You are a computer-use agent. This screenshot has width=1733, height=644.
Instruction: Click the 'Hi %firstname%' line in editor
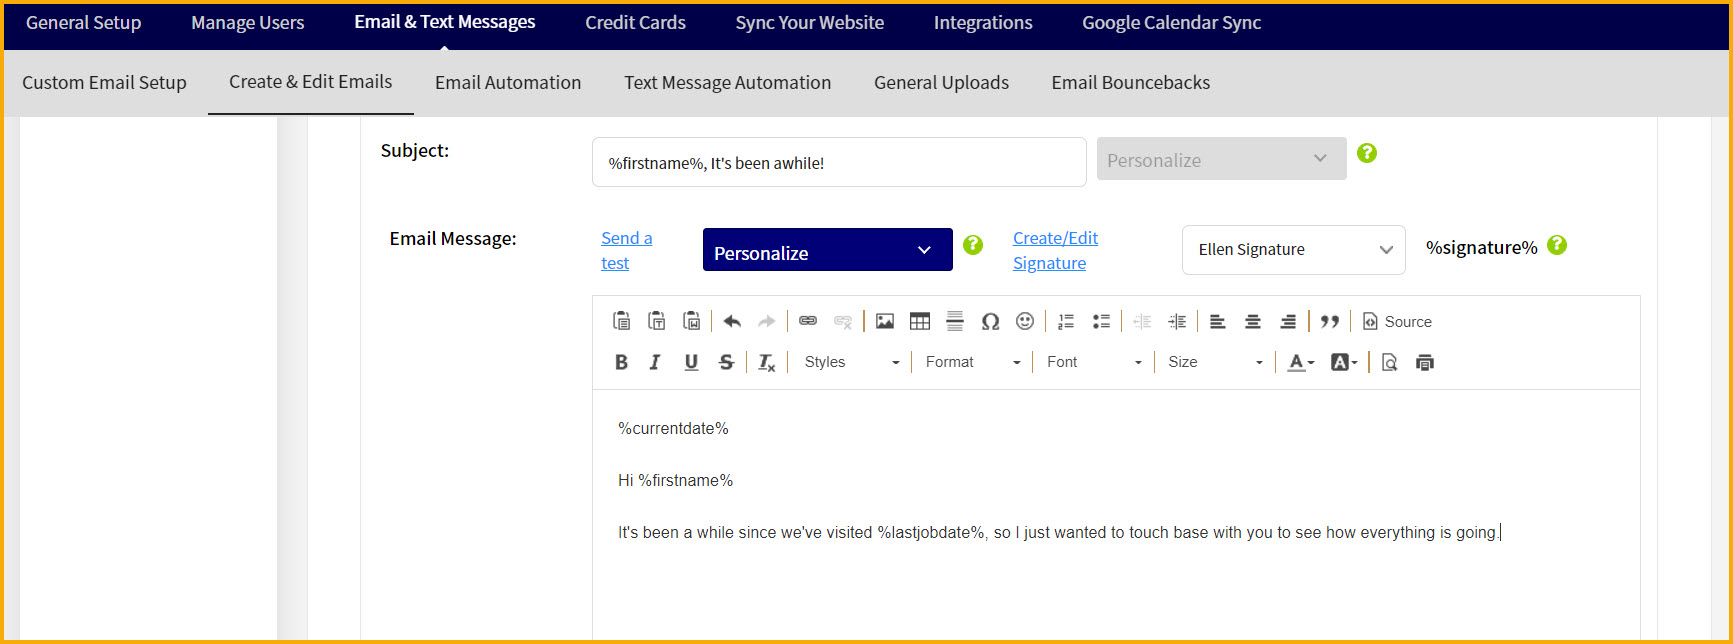coord(676,480)
